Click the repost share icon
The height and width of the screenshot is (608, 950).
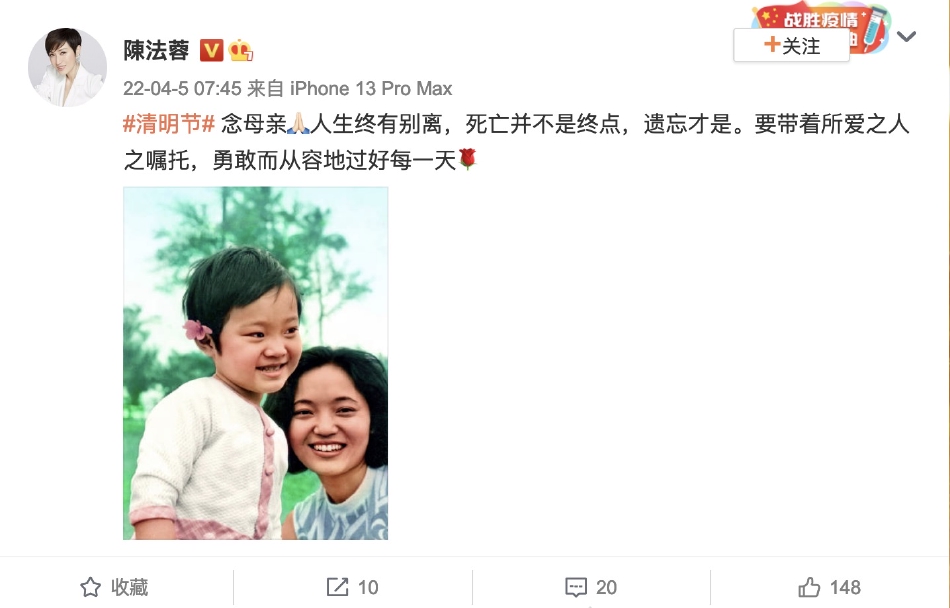tap(337, 587)
